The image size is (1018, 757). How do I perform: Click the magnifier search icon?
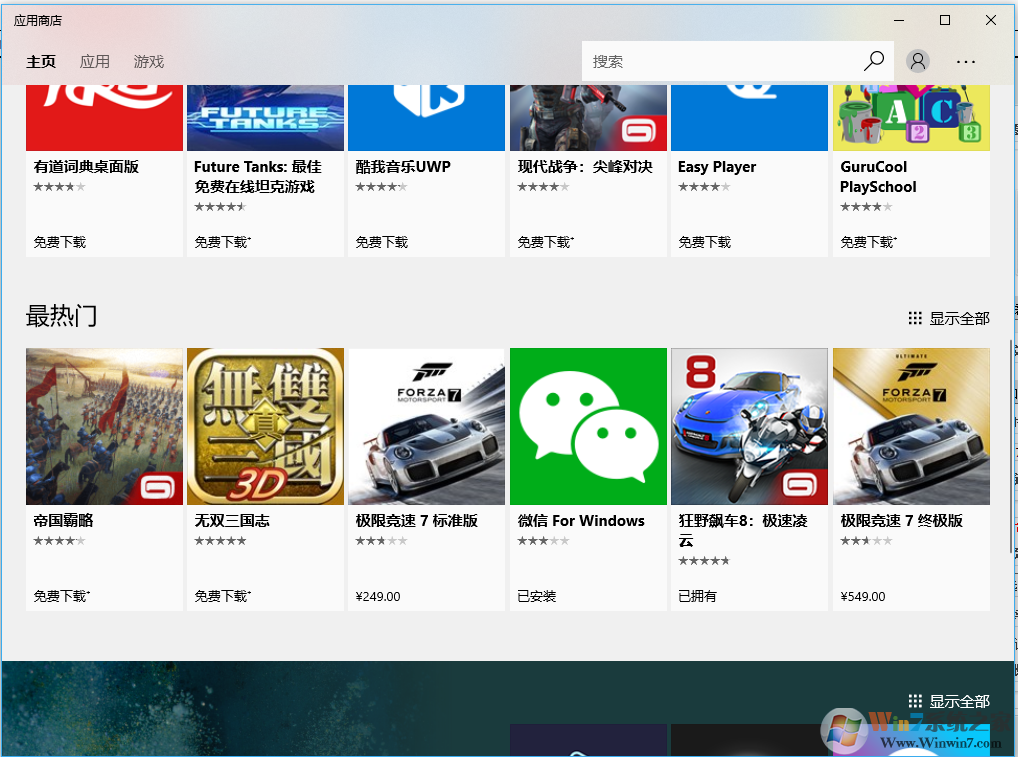[x=874, y=61]
